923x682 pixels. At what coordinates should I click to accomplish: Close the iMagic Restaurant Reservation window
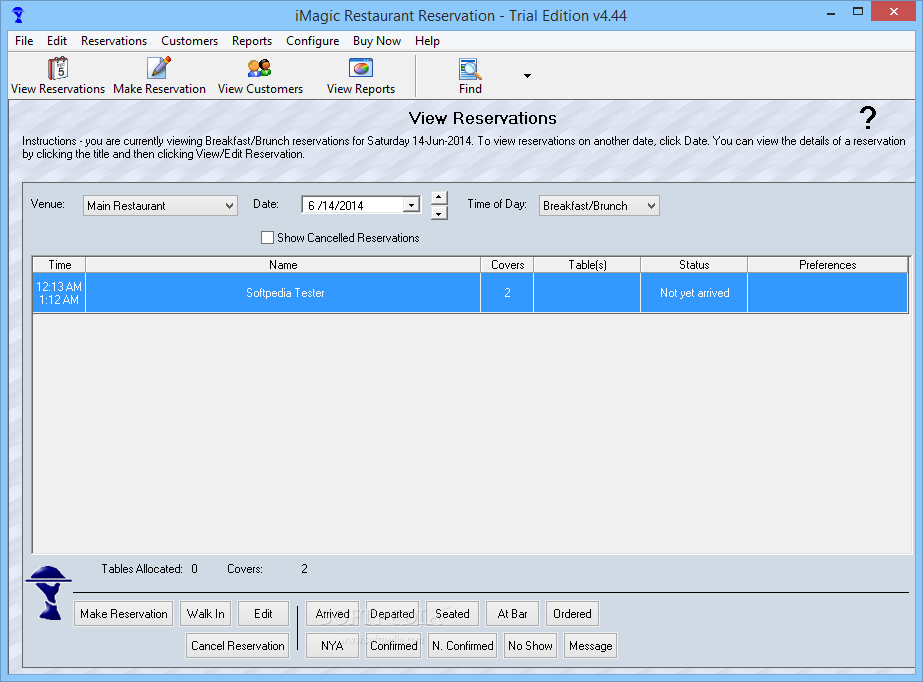pos(893,12)
